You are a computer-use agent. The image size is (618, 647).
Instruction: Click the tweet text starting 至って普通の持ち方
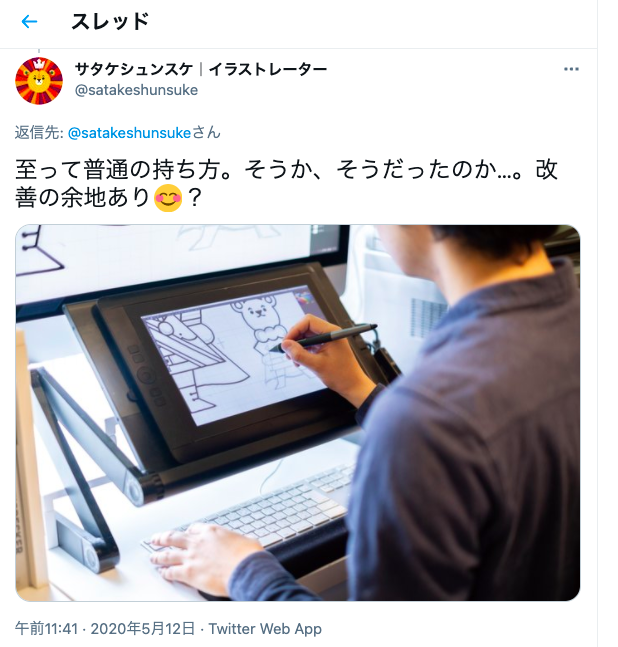(x=286, y=184)
